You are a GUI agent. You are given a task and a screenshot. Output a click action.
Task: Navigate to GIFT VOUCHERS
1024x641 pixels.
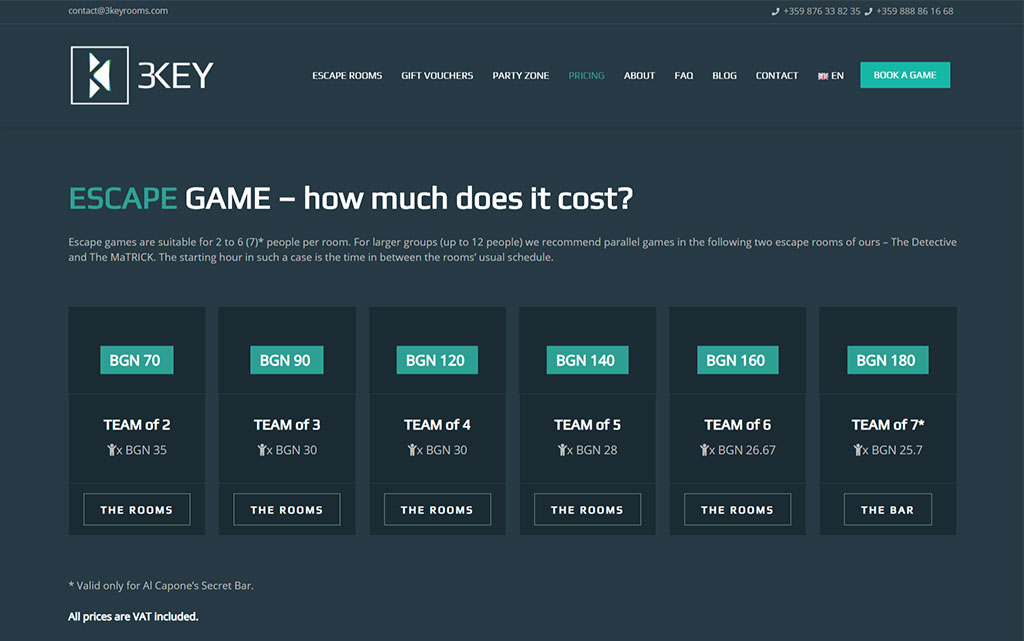click(x=437, y=75)
